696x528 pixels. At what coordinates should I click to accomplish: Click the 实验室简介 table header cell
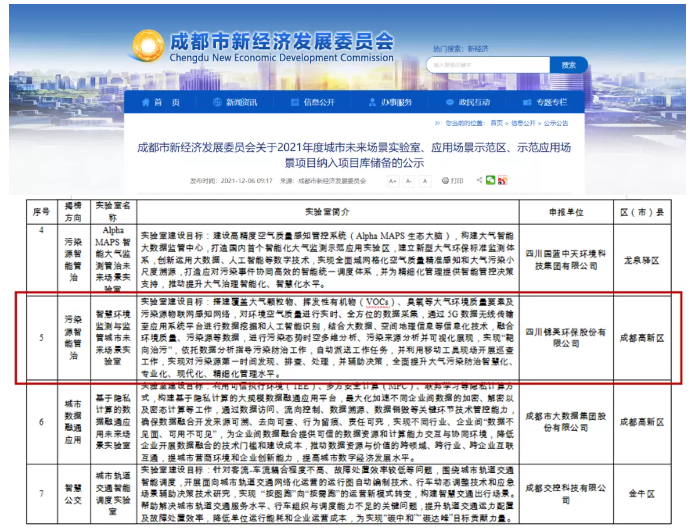[328, 212]
